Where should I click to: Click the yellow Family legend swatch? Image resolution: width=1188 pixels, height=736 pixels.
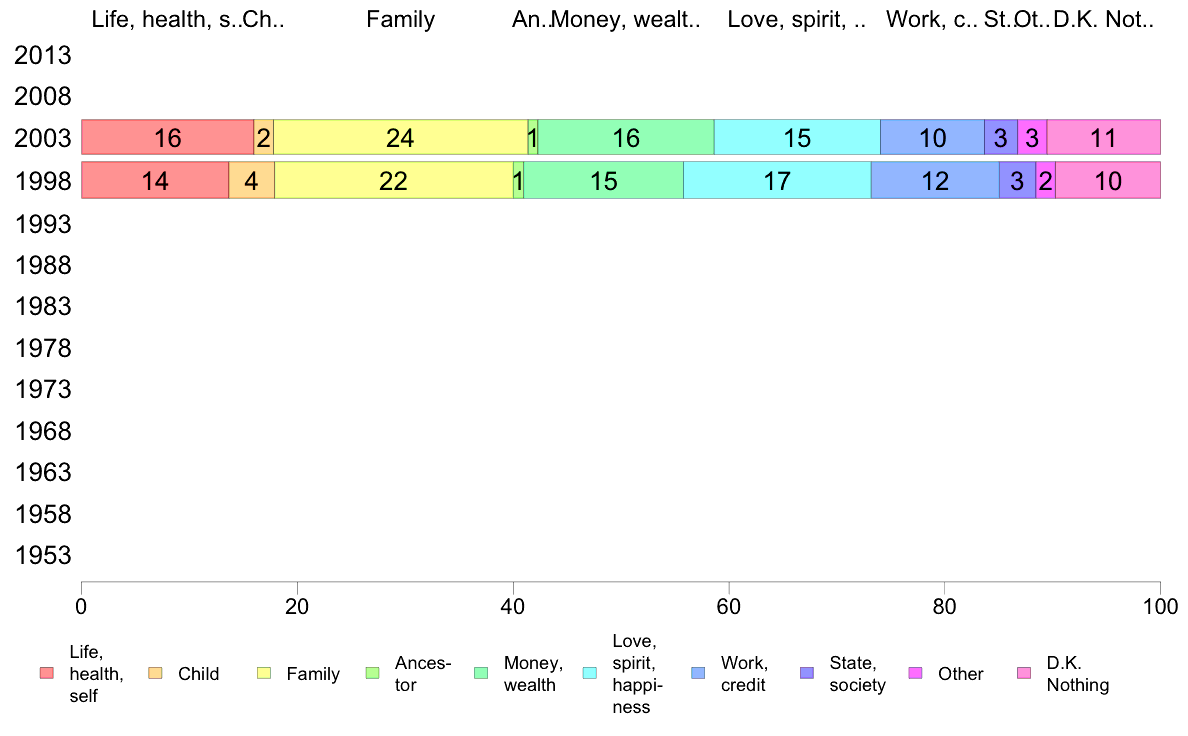click(x=263, y=674)
